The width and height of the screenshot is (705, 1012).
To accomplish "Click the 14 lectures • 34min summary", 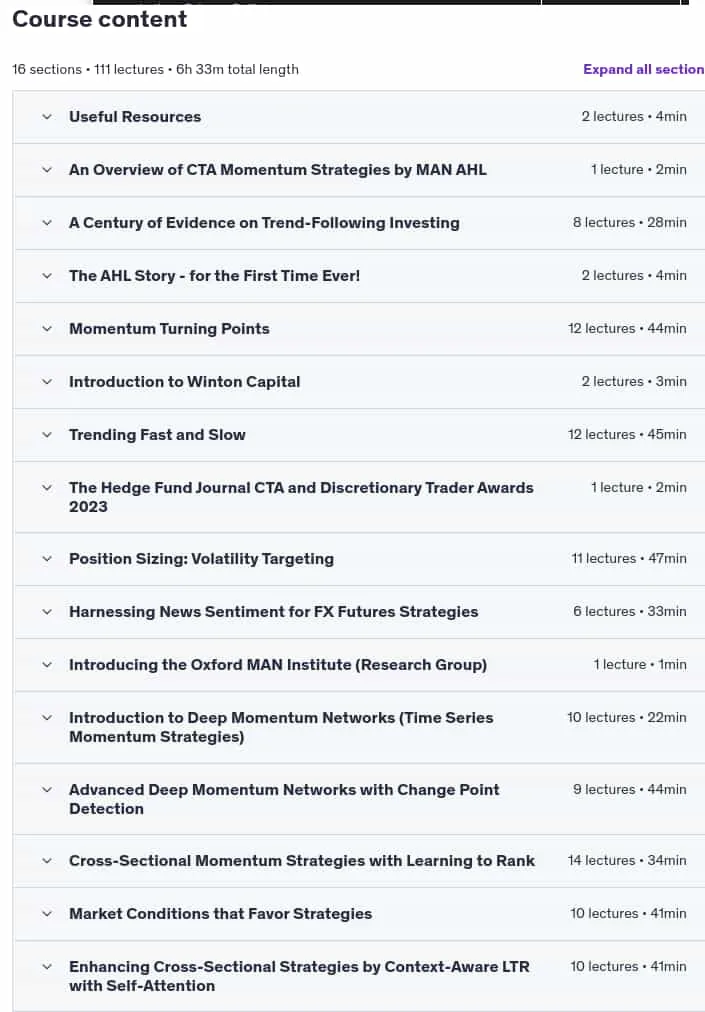I will 627,860.
